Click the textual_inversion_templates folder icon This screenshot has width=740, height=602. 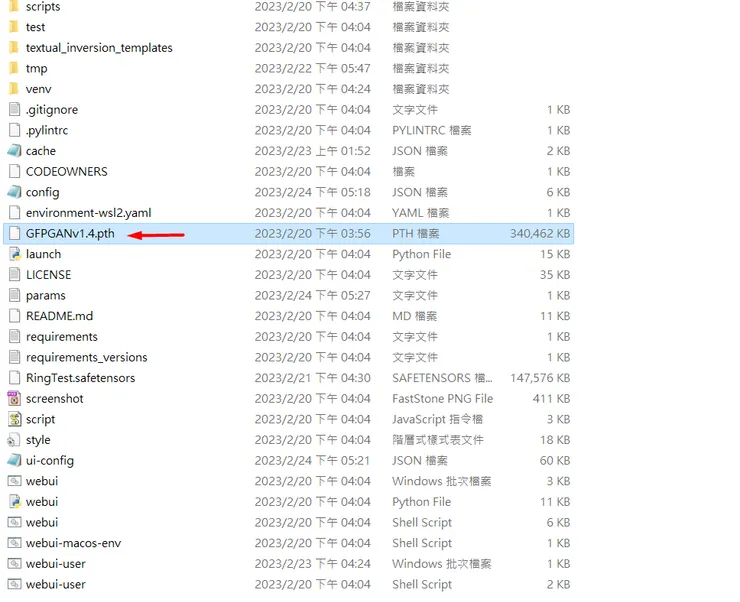pos(14,48)
